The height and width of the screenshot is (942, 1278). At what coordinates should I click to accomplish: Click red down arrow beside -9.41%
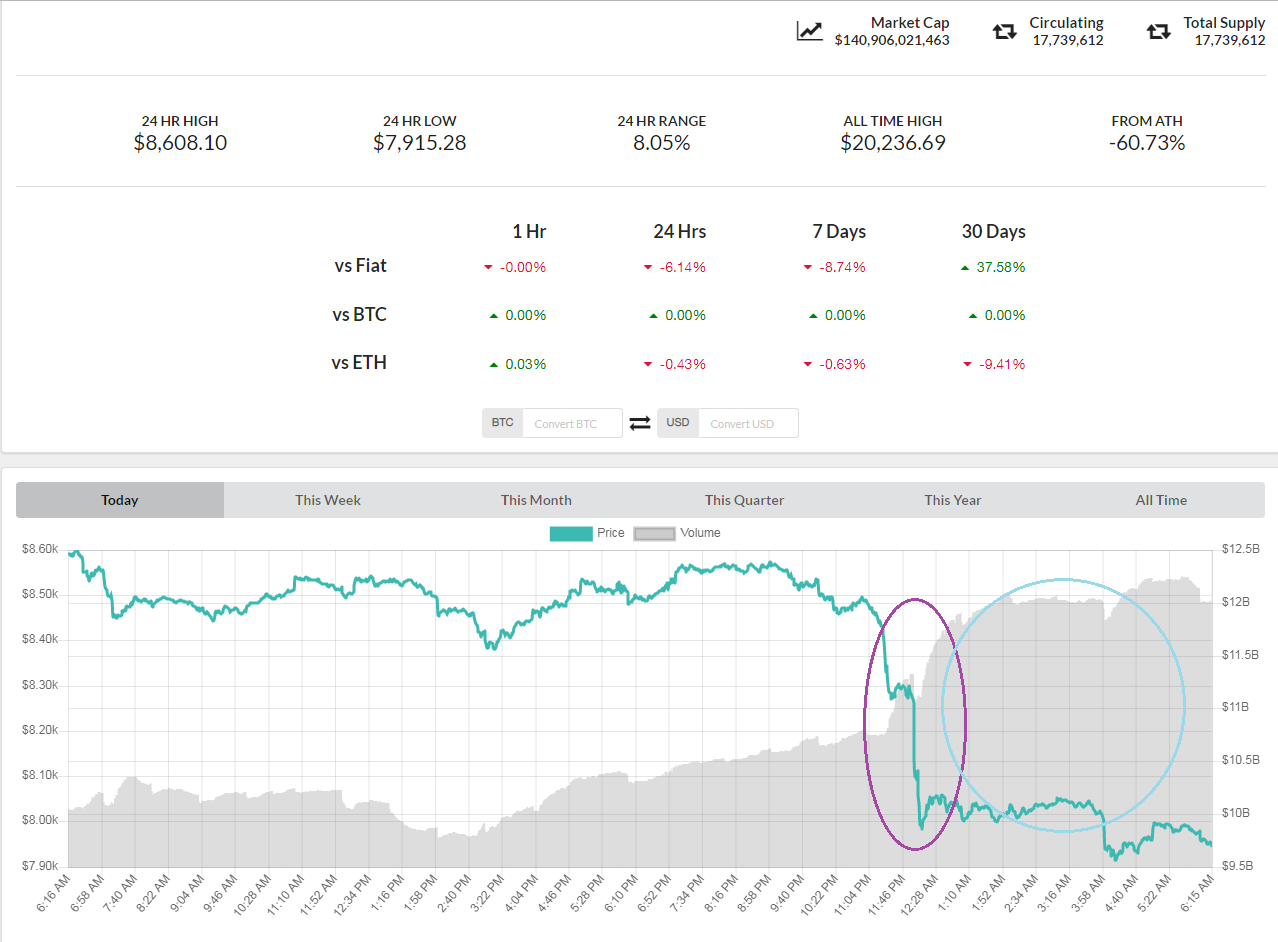point(967,364)
